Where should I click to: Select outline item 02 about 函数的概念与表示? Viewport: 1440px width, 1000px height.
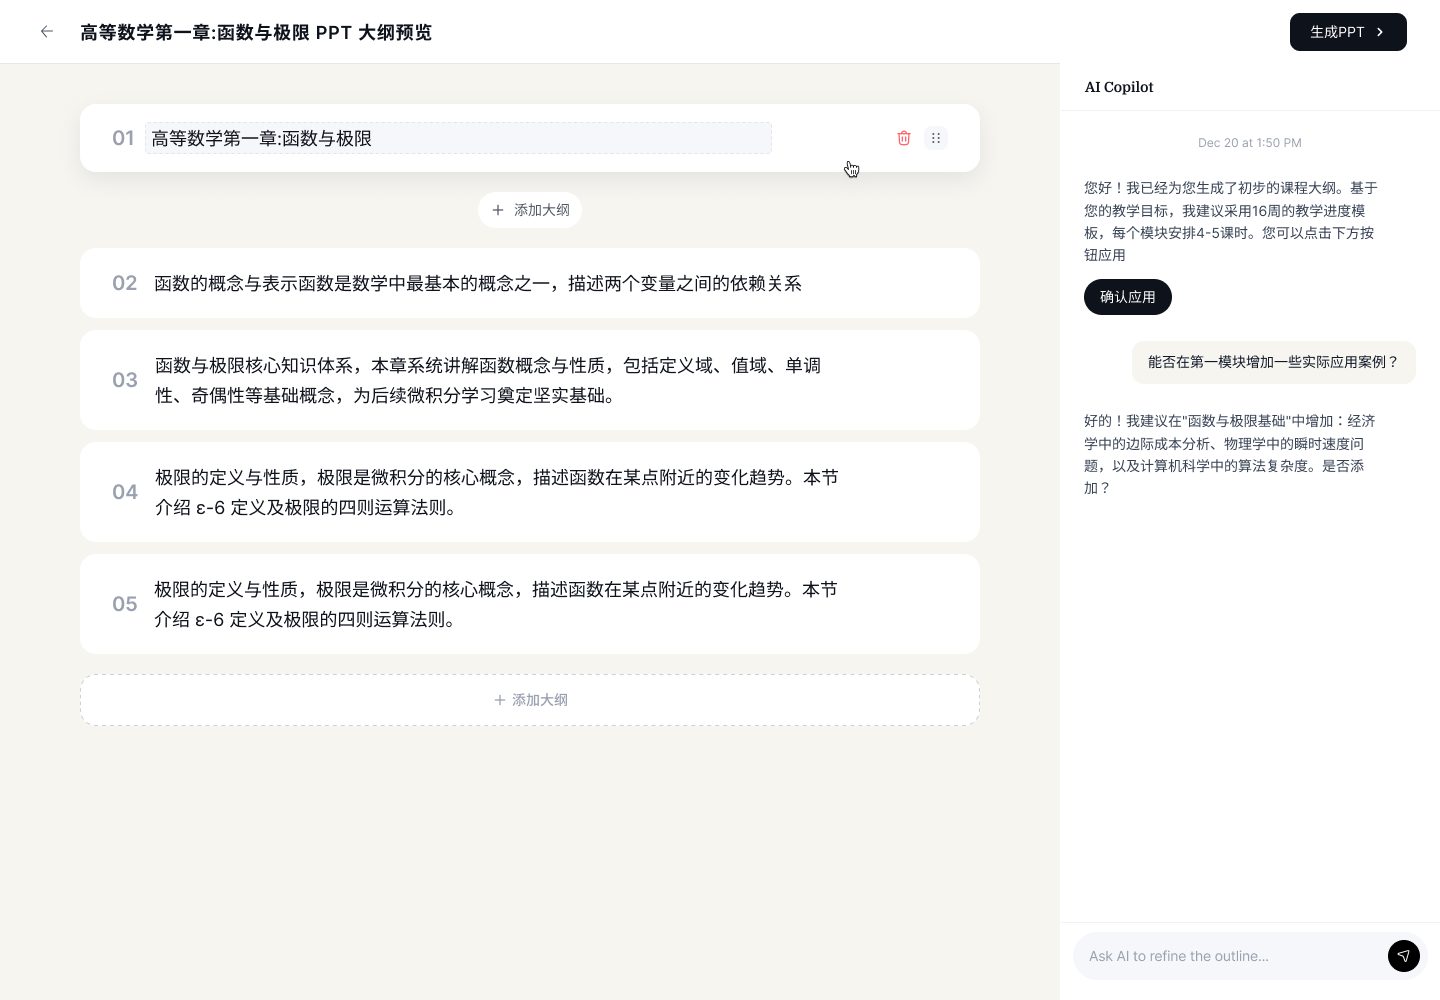(478, 284)
